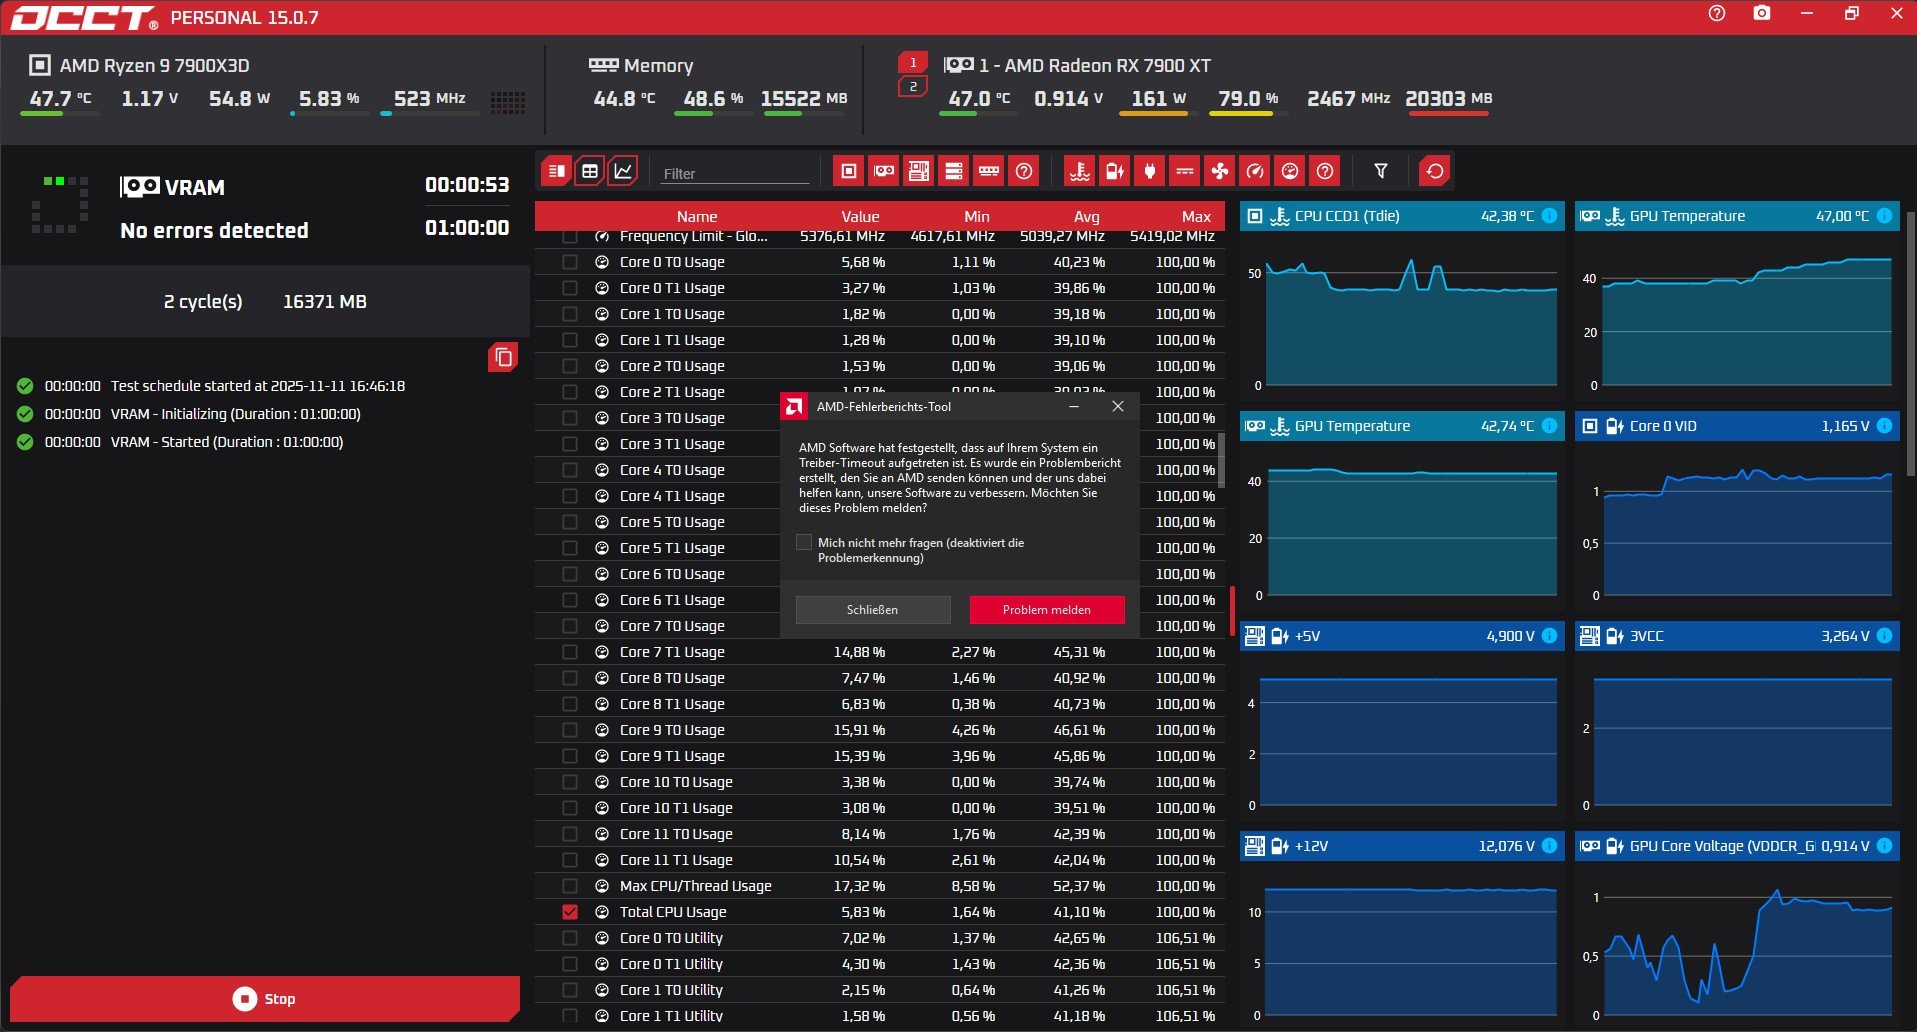
Task: Filter sensors by memory module icon
Action: 989,171
